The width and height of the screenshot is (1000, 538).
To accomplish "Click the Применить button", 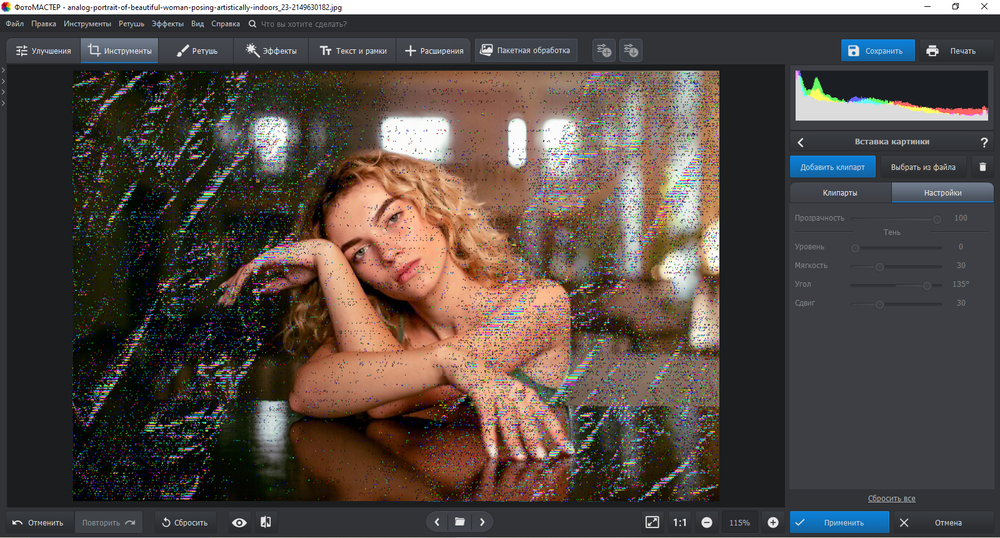I will tap(839, 522).
